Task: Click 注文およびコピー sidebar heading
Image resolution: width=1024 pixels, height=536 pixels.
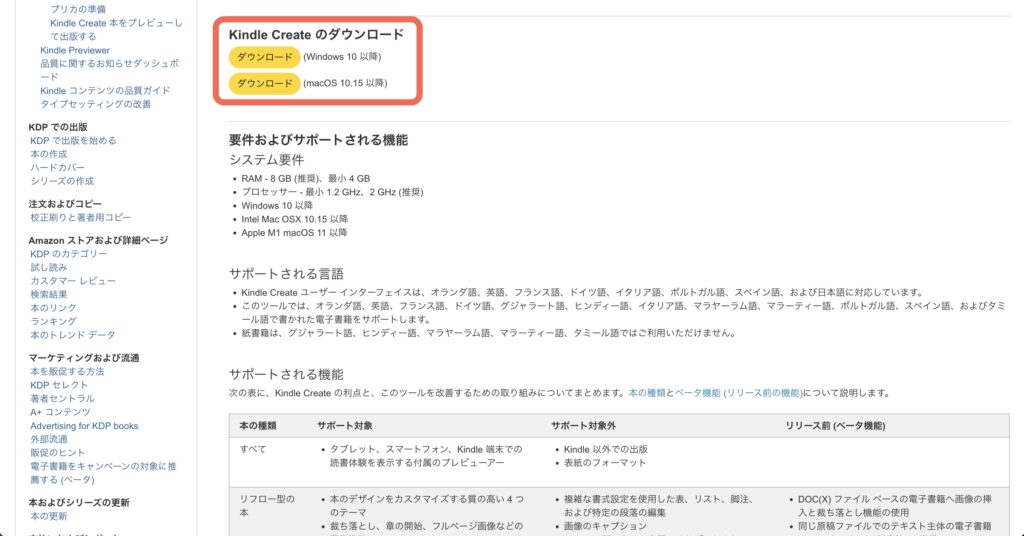Action: 65,204
